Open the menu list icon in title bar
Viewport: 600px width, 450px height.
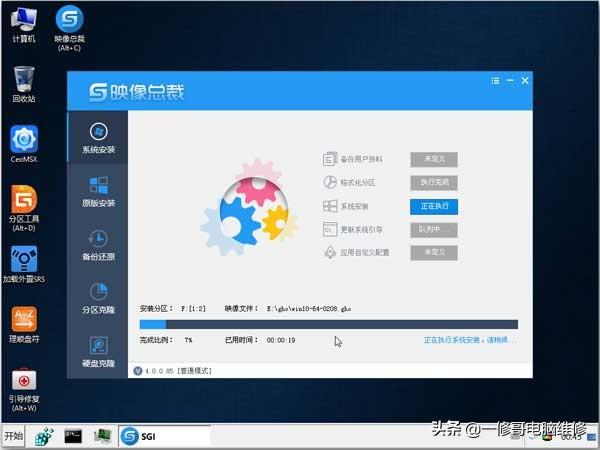point(495,81)
